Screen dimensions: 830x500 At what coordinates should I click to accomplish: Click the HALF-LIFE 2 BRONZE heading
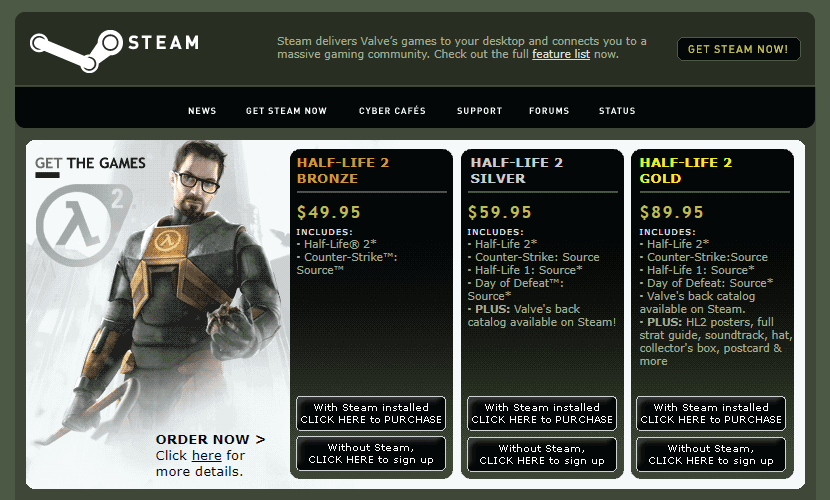point(343,170)
